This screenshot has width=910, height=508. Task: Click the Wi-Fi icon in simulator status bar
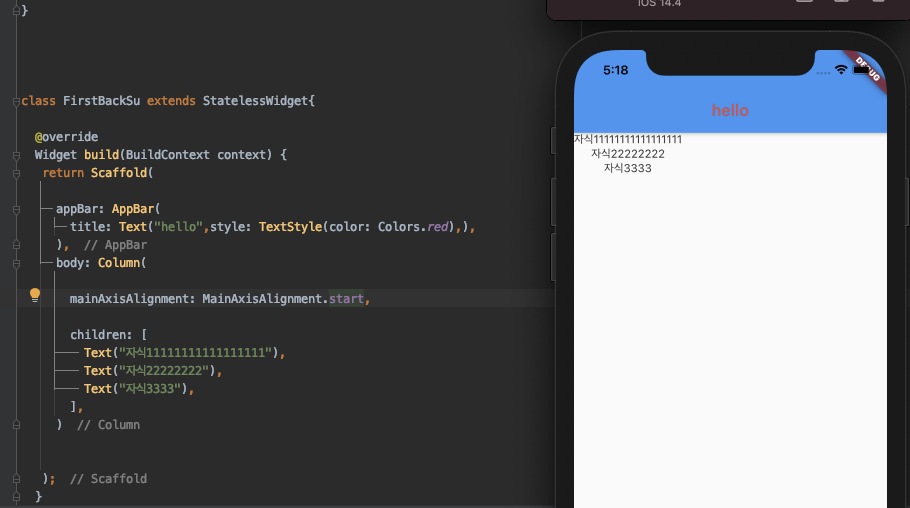coord(841,70)
